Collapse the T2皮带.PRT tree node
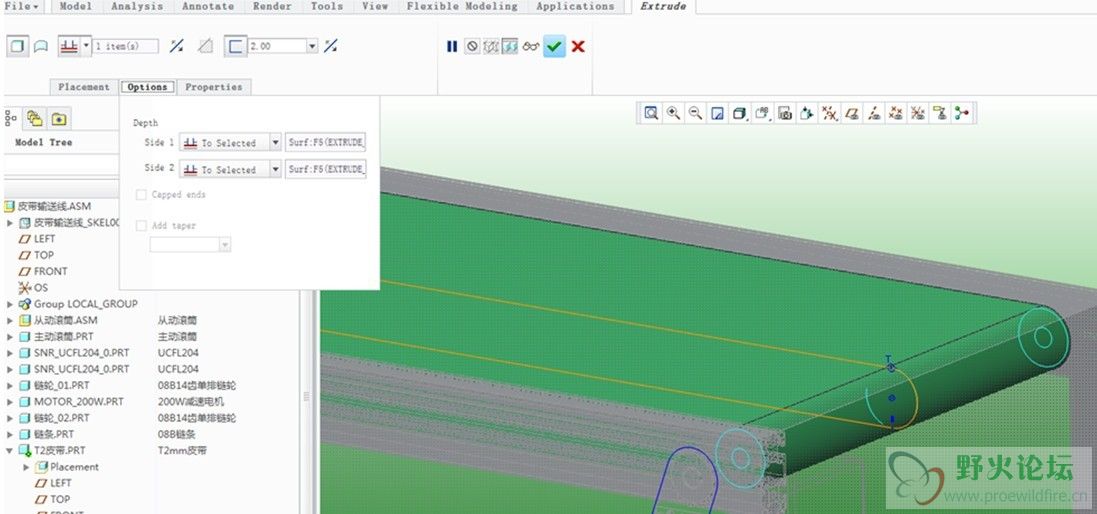The image size is (1097, 514). pos(10,451)
